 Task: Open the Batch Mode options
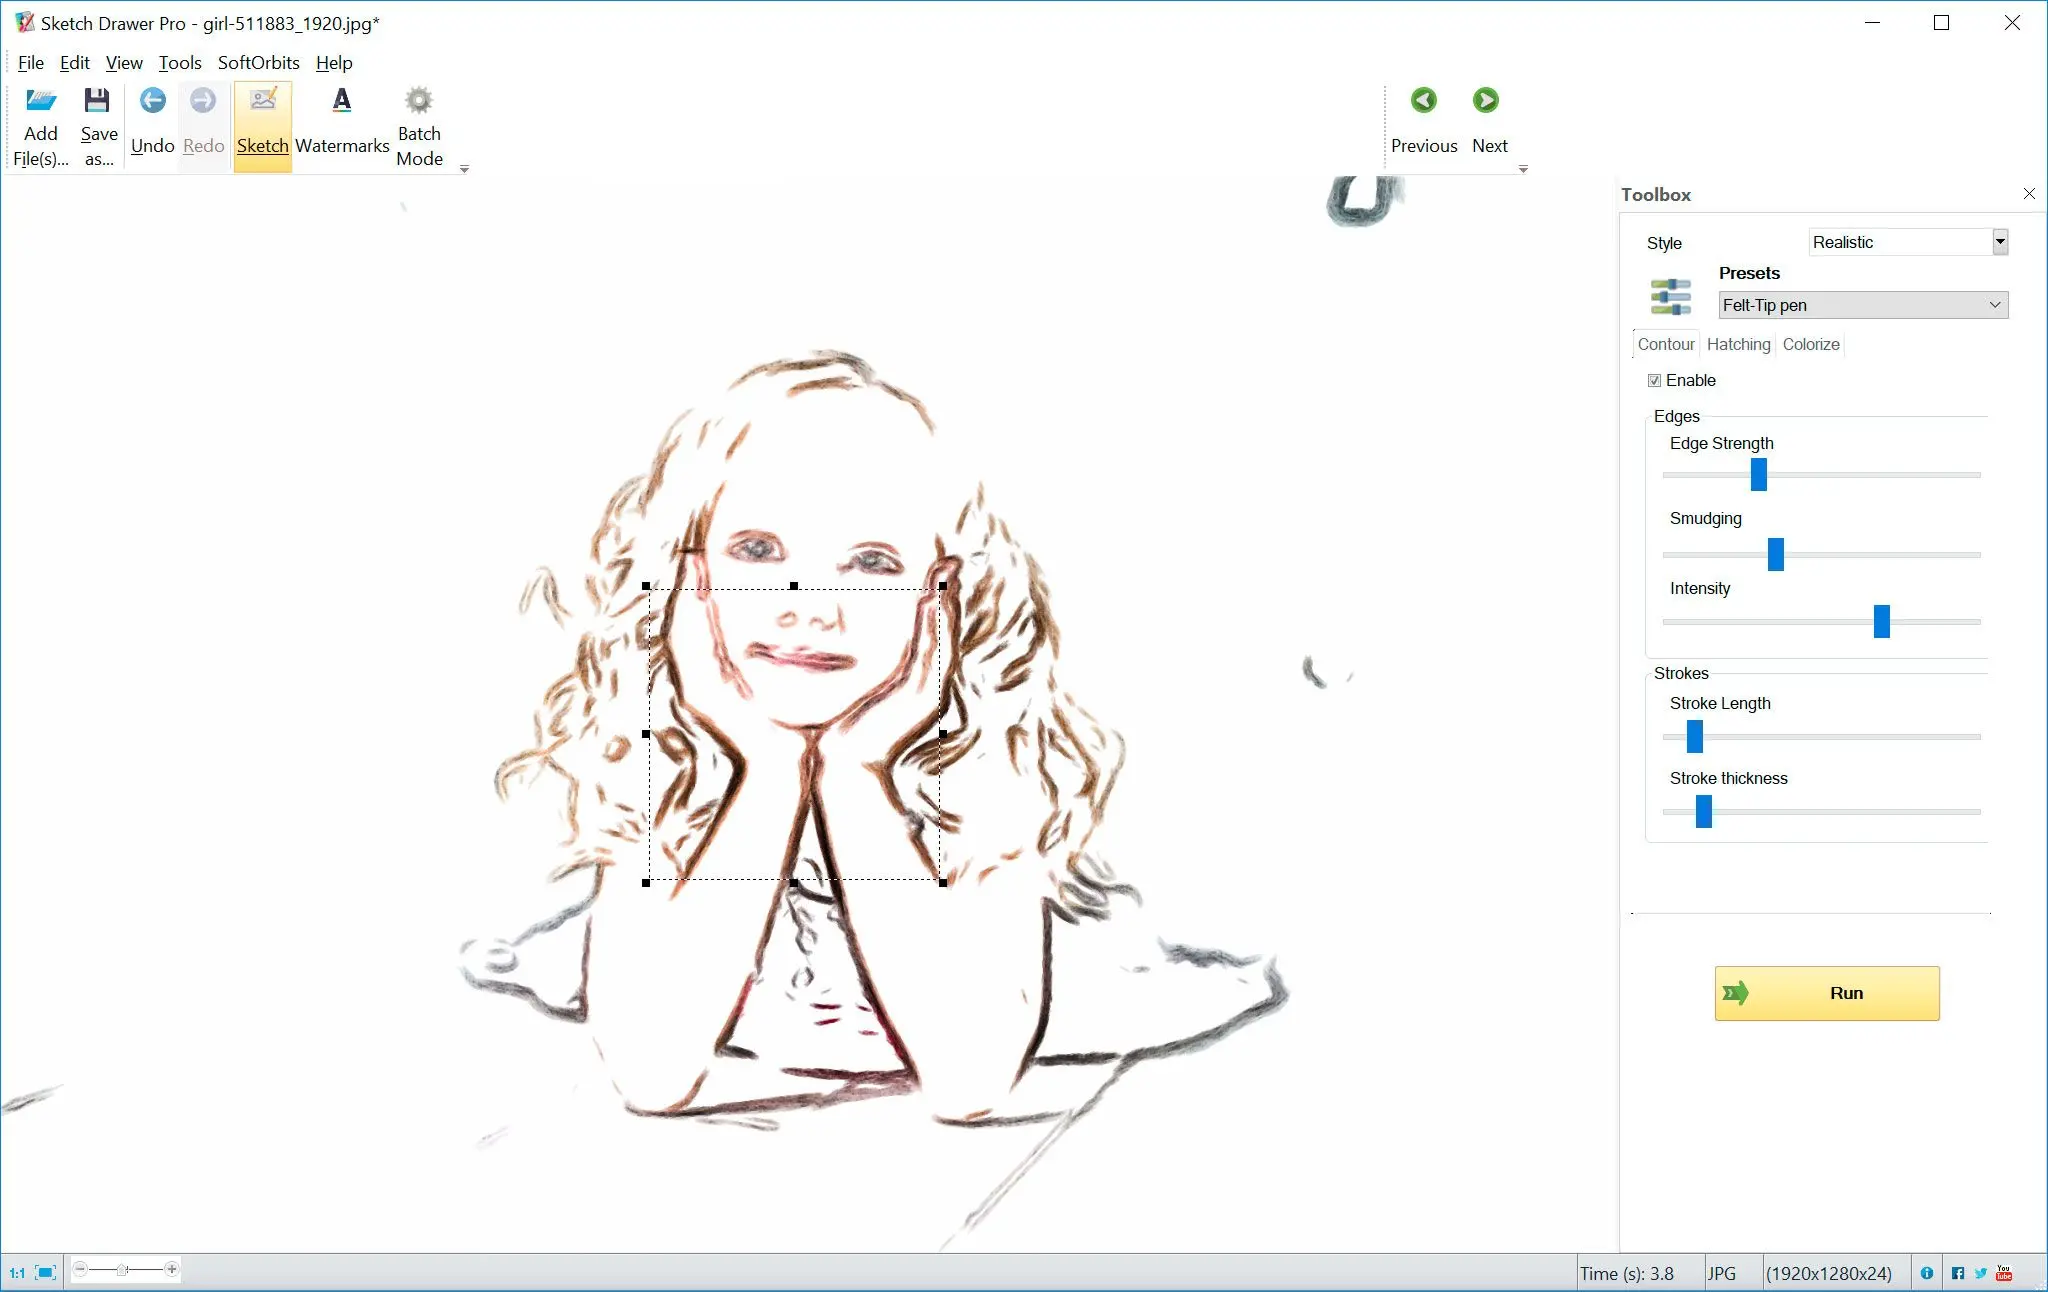tap(420, 125)
